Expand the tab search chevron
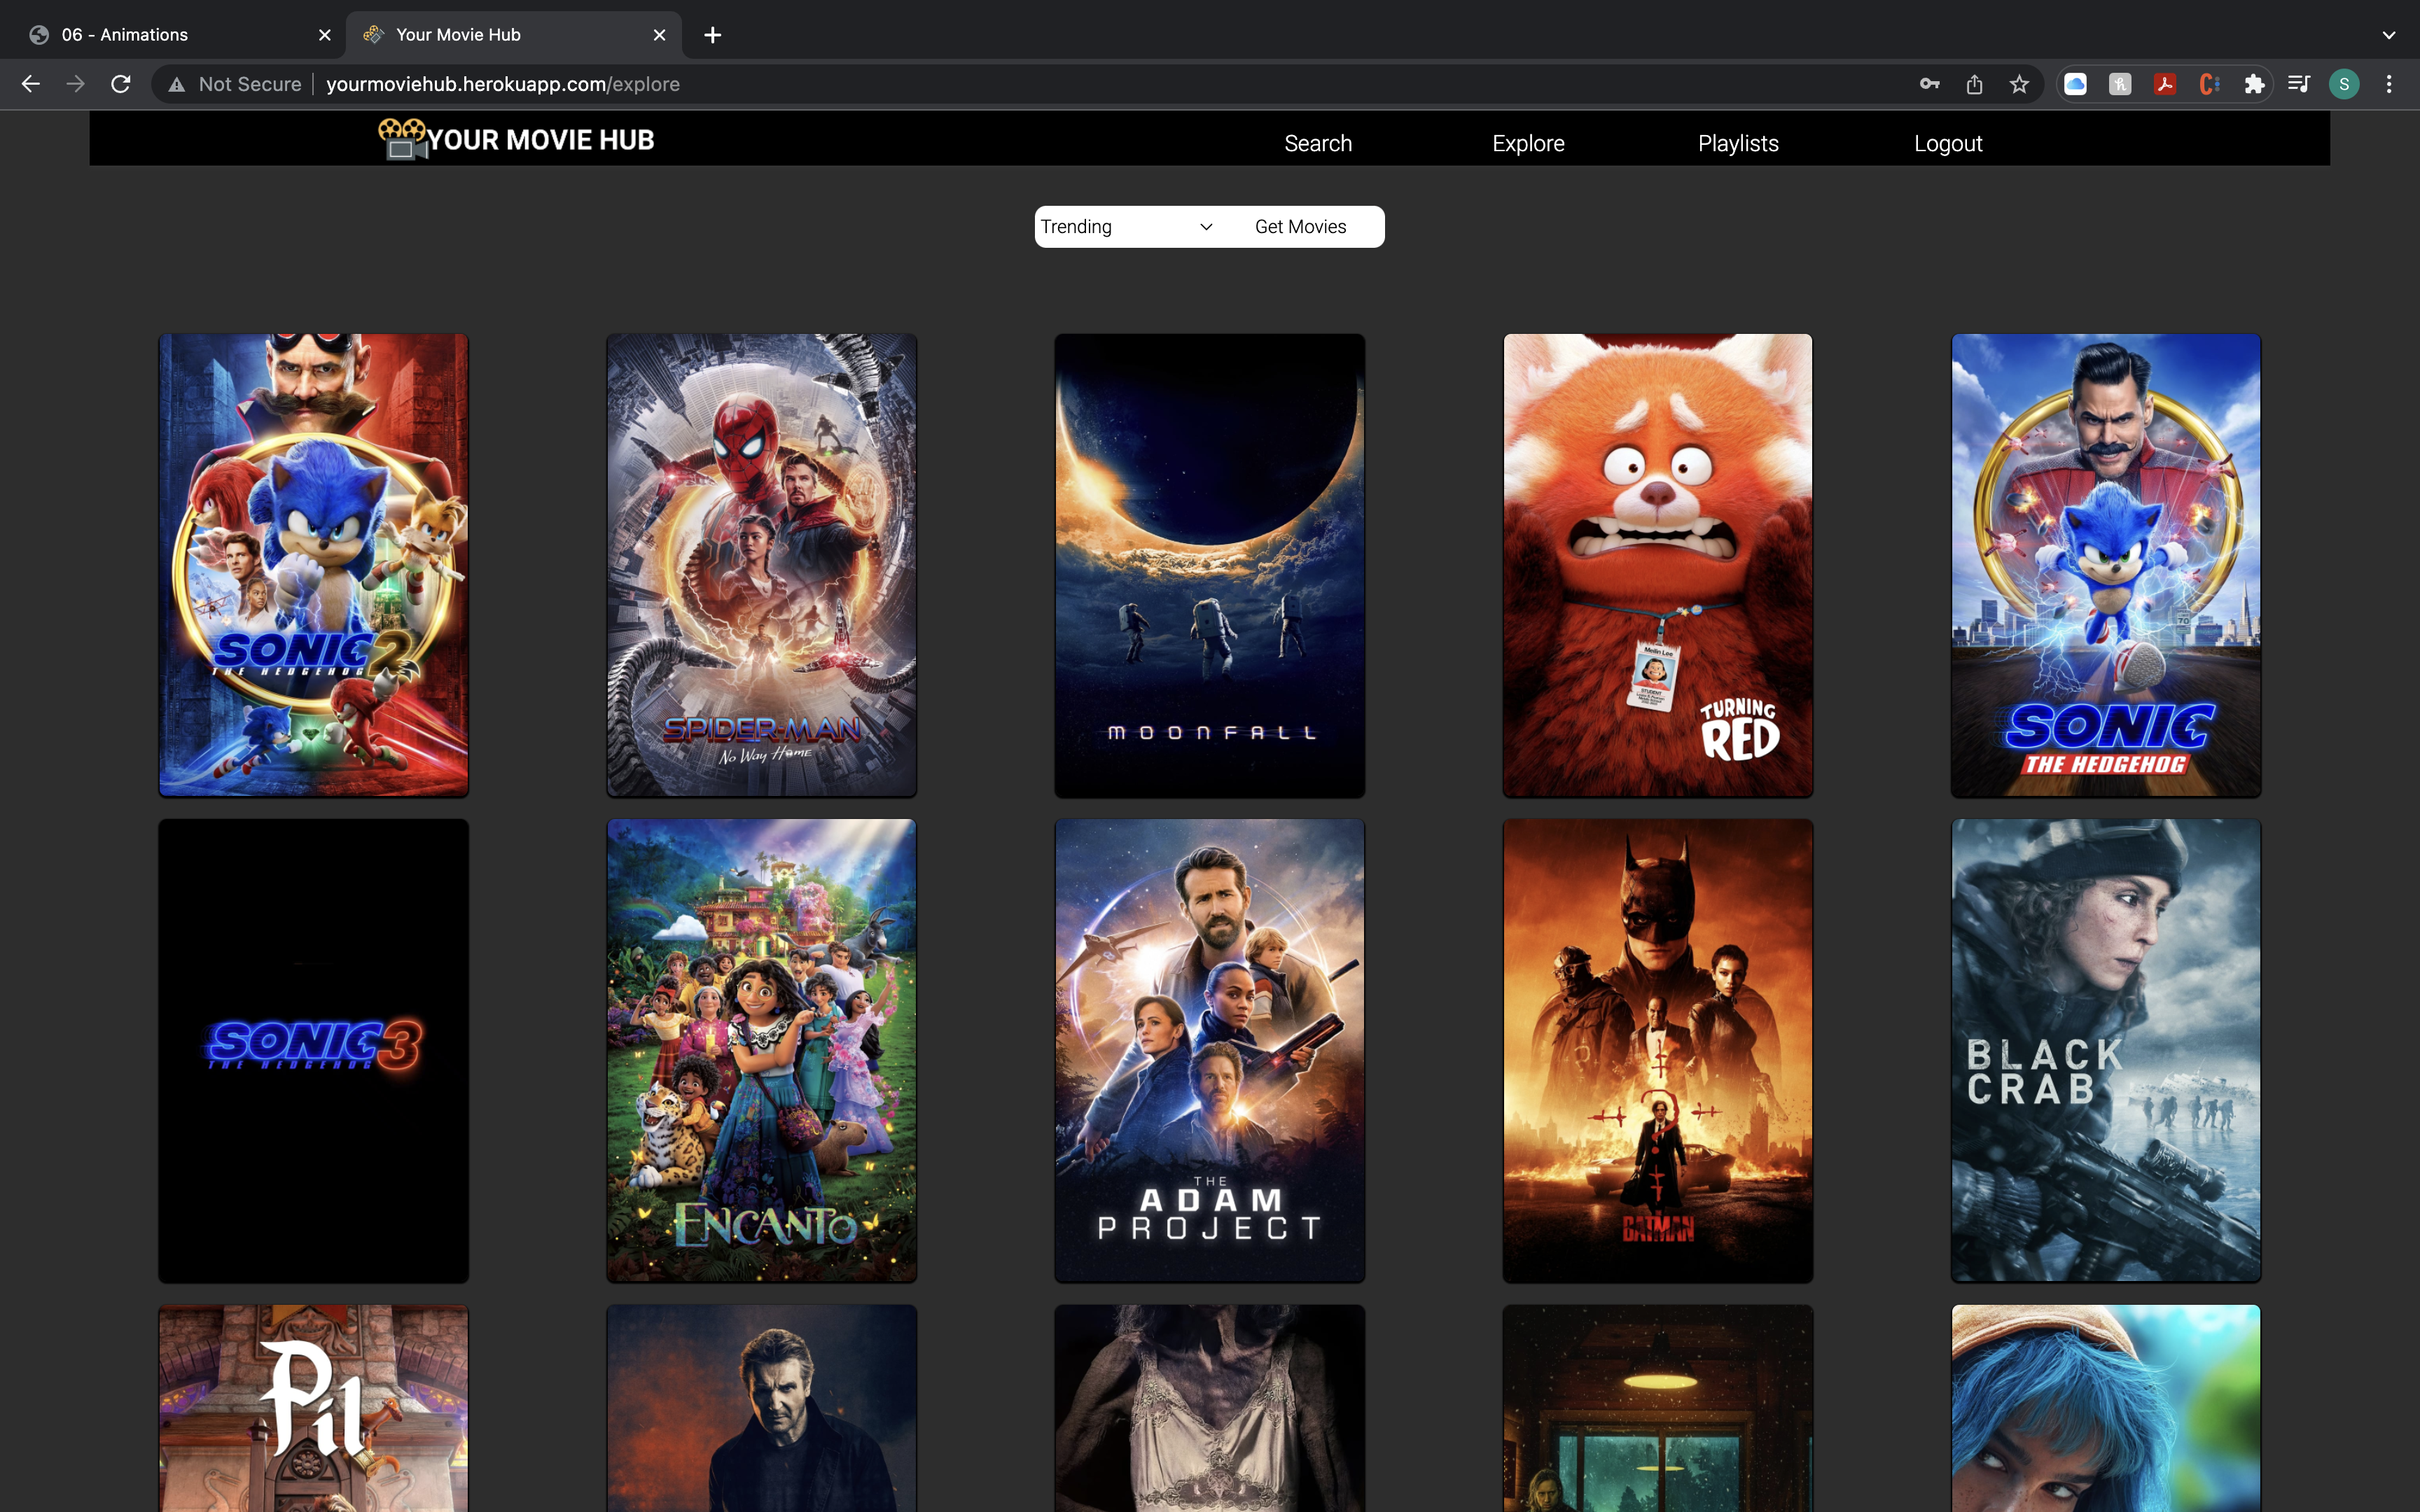Screen dimensions: 2420x1512 pos(2389,35)
